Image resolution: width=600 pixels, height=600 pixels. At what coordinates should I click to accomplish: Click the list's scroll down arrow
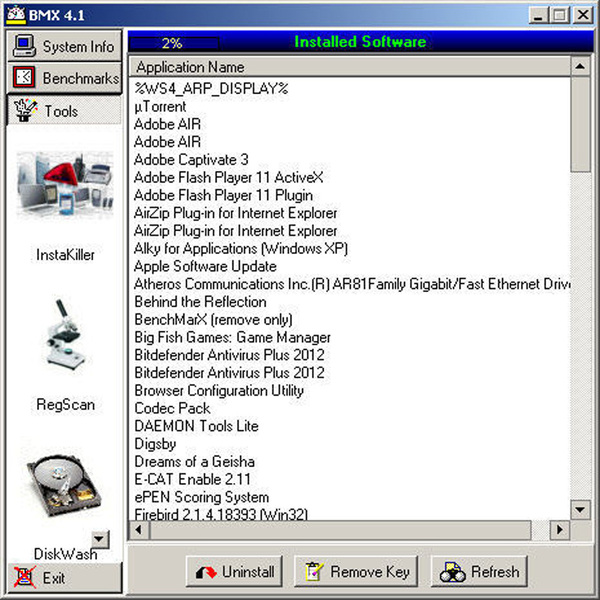tap(580, 509)
